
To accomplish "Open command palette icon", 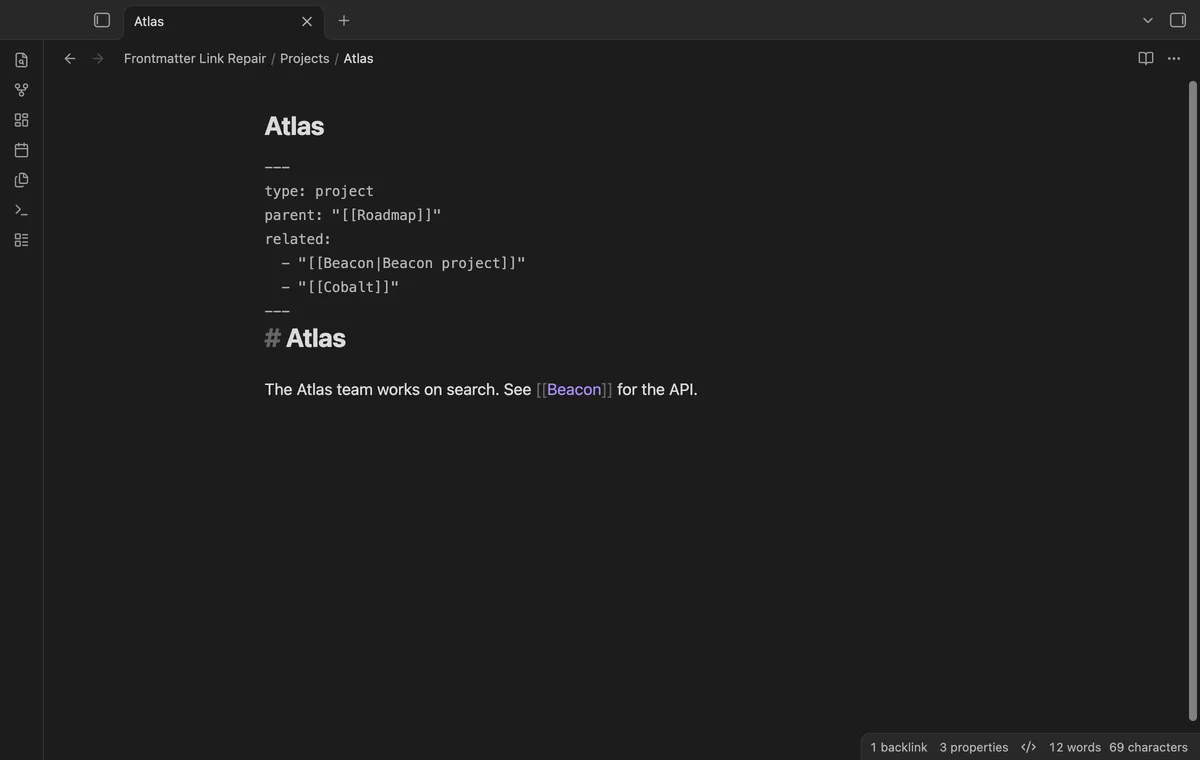I will coord(21,210).
